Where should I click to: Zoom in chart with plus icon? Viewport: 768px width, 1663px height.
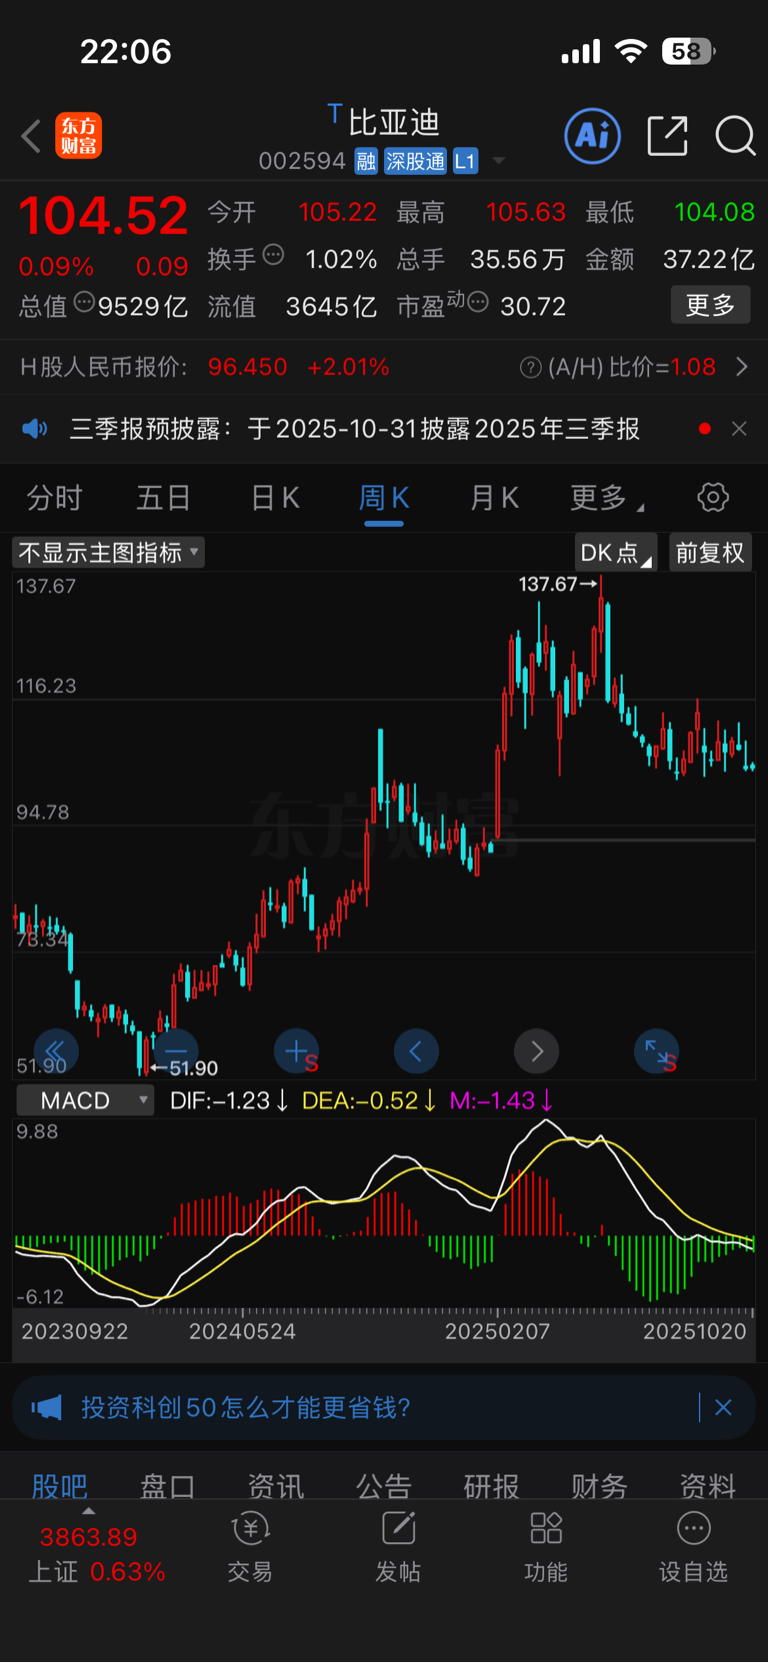[x=297, y=1051]
